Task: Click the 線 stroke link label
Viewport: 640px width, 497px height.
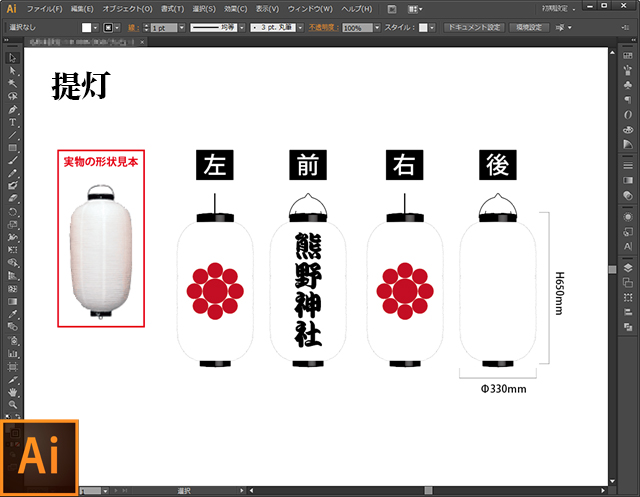Action: pos(133,27)
